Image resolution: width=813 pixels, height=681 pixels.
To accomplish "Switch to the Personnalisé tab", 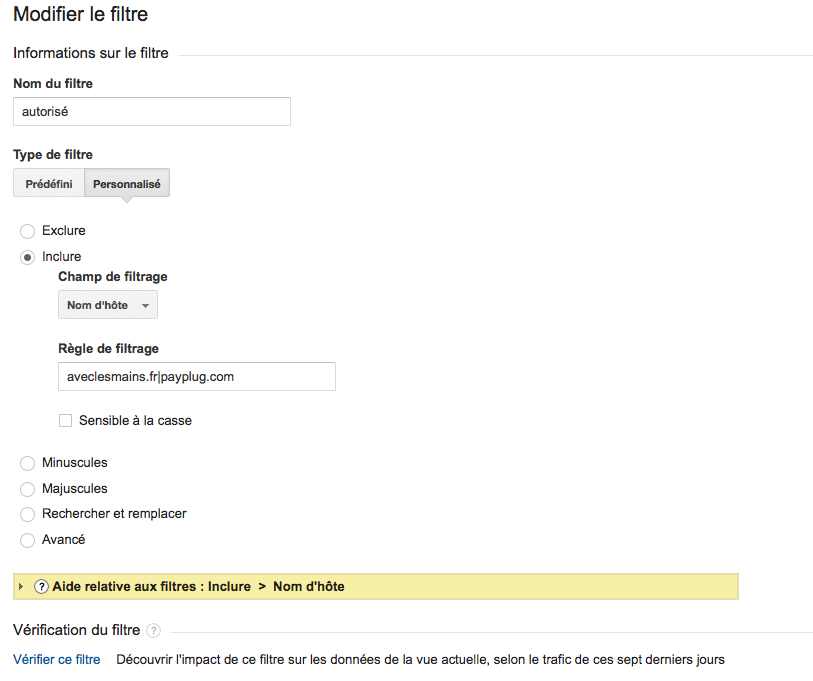I will click(x=127, y=184).
